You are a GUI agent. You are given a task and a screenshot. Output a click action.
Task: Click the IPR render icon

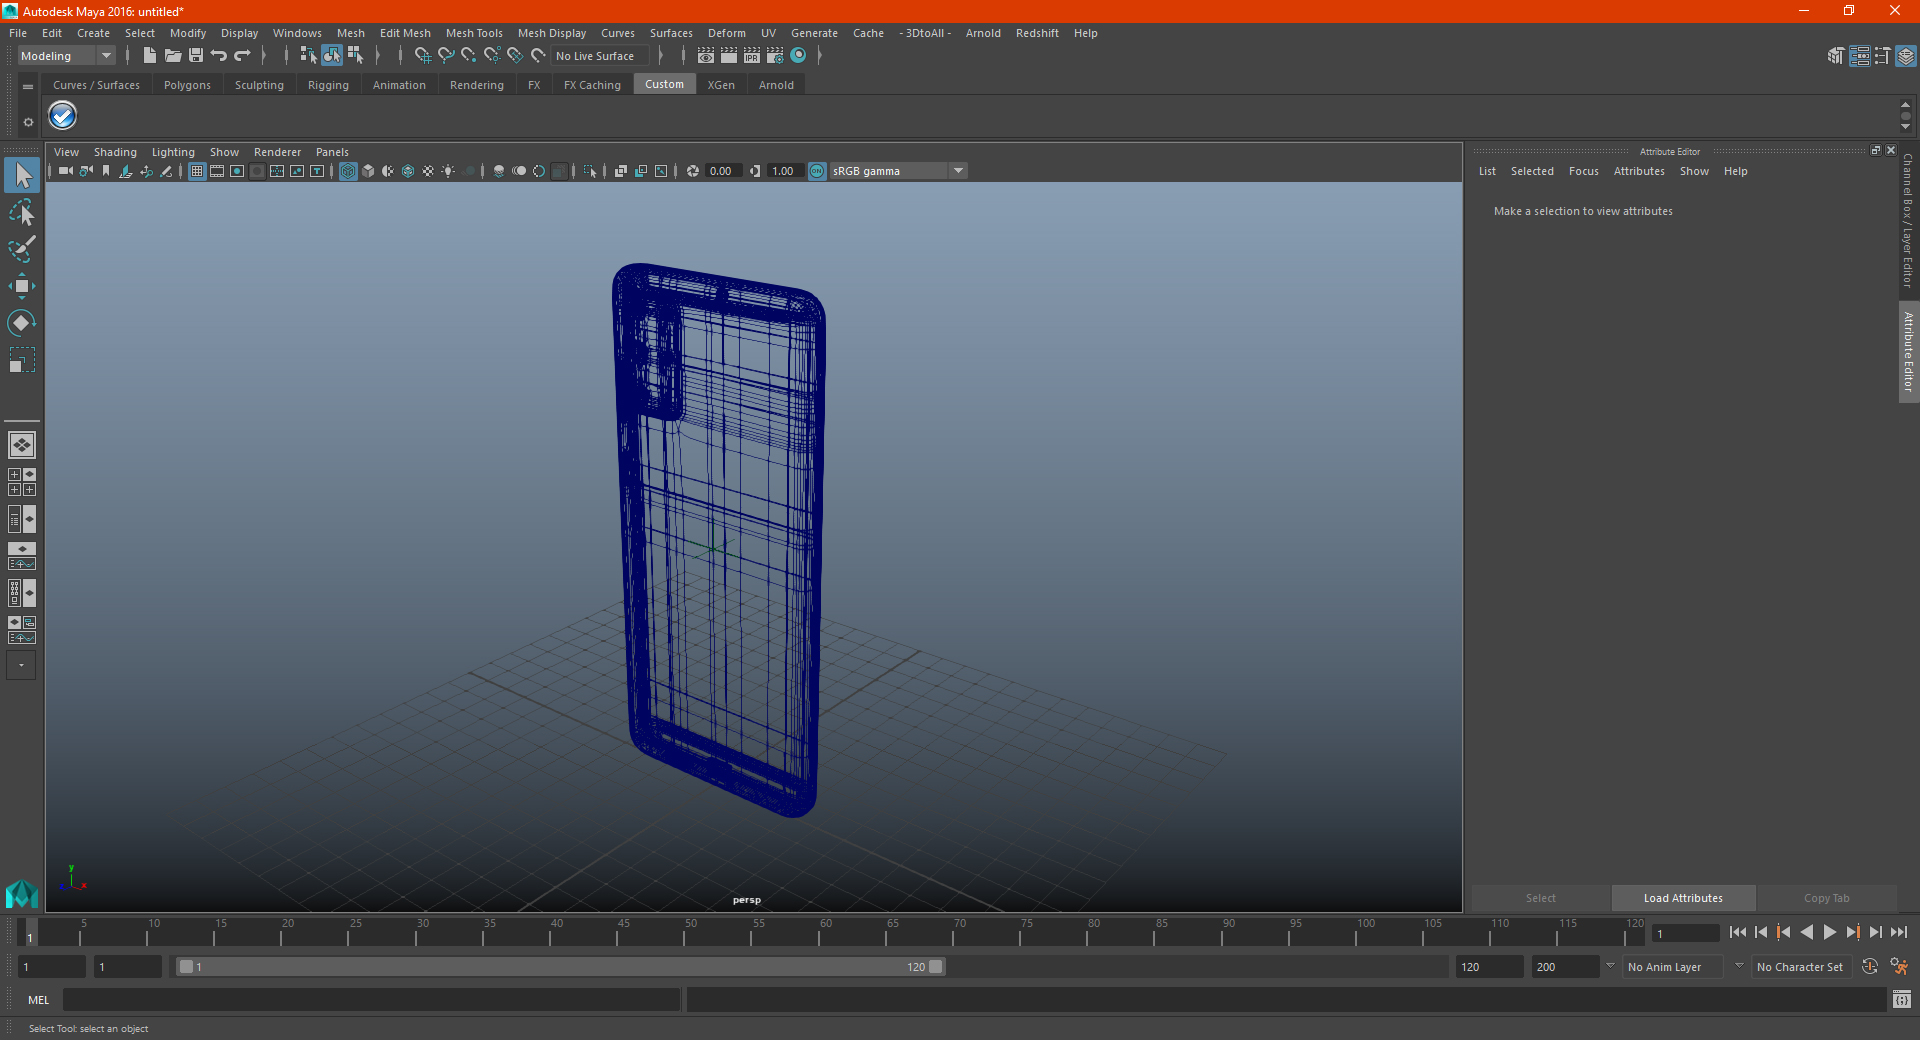pyautogui.click(x=752, y=56)
